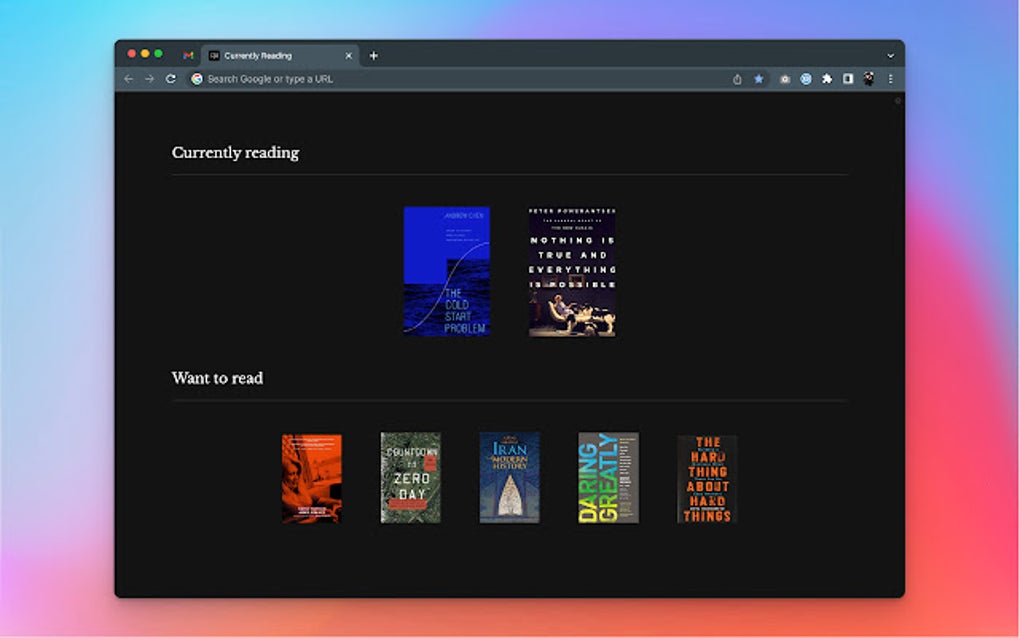This screenshot has height=638, width=1020.
Task: Click the Gmail pinned tab icon
Action: click(x=189, y=56)
